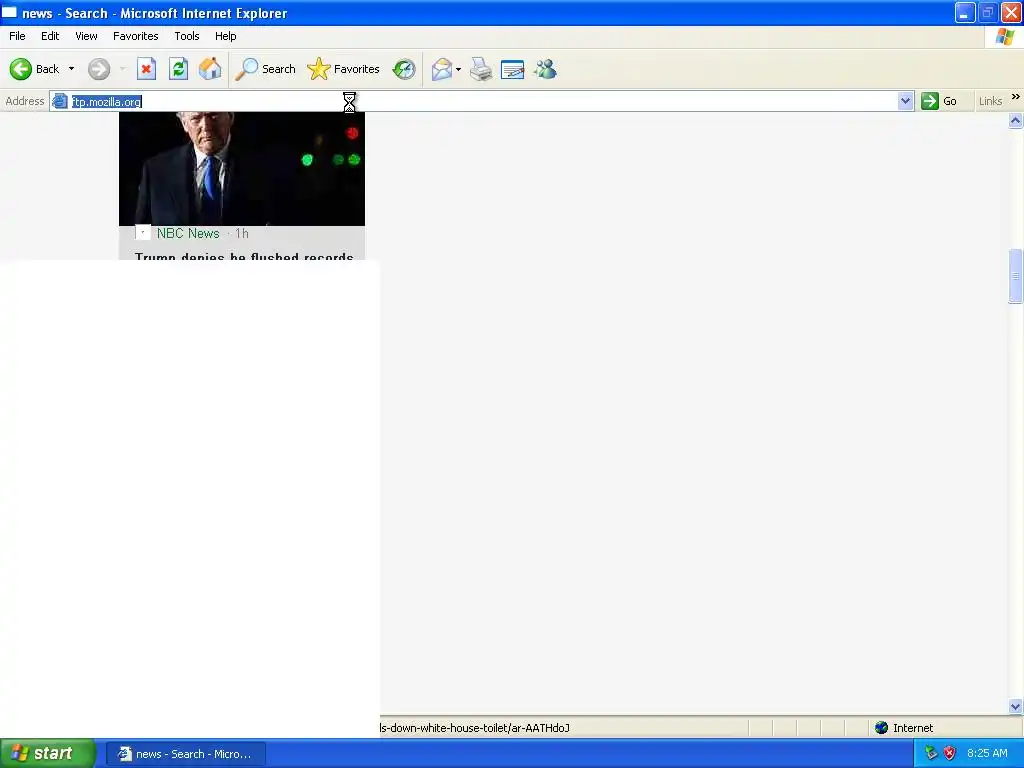The image size is (1024, 768).
Task: Open the Favorites star button
Action: click(344, 69)
